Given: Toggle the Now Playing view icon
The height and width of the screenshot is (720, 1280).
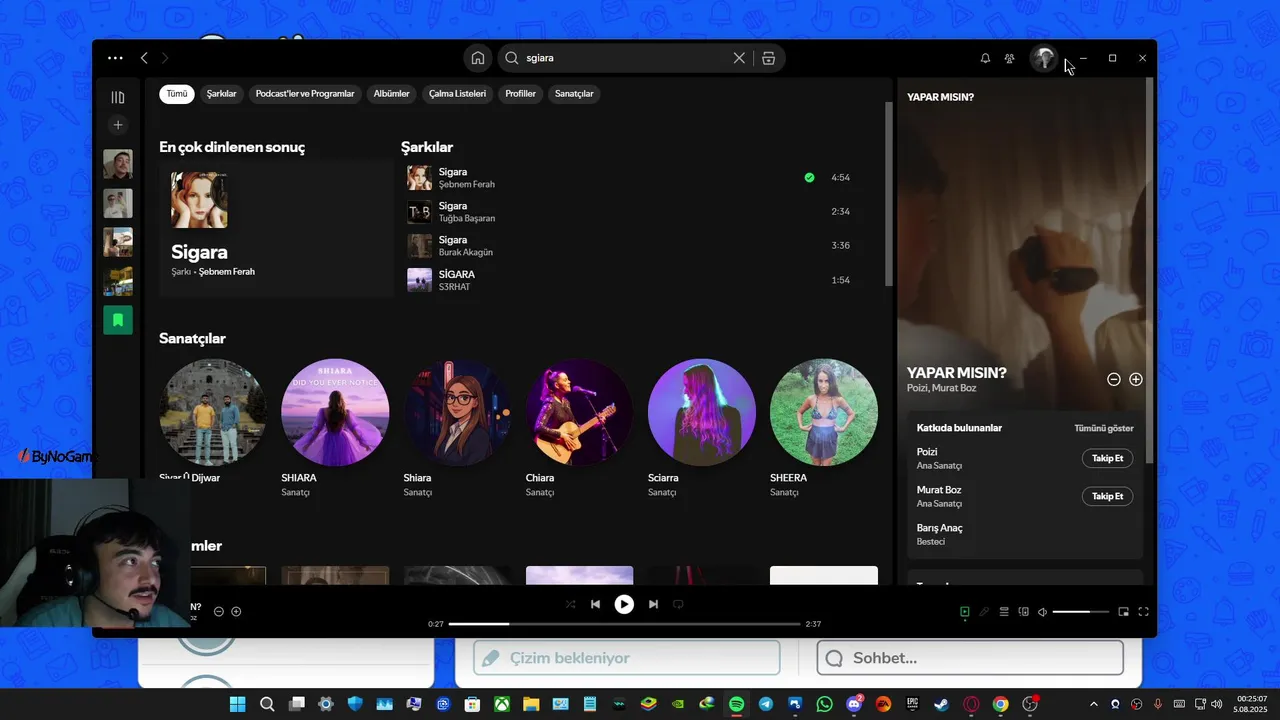Looking at the screenshot, I should [x=965, y=611].
